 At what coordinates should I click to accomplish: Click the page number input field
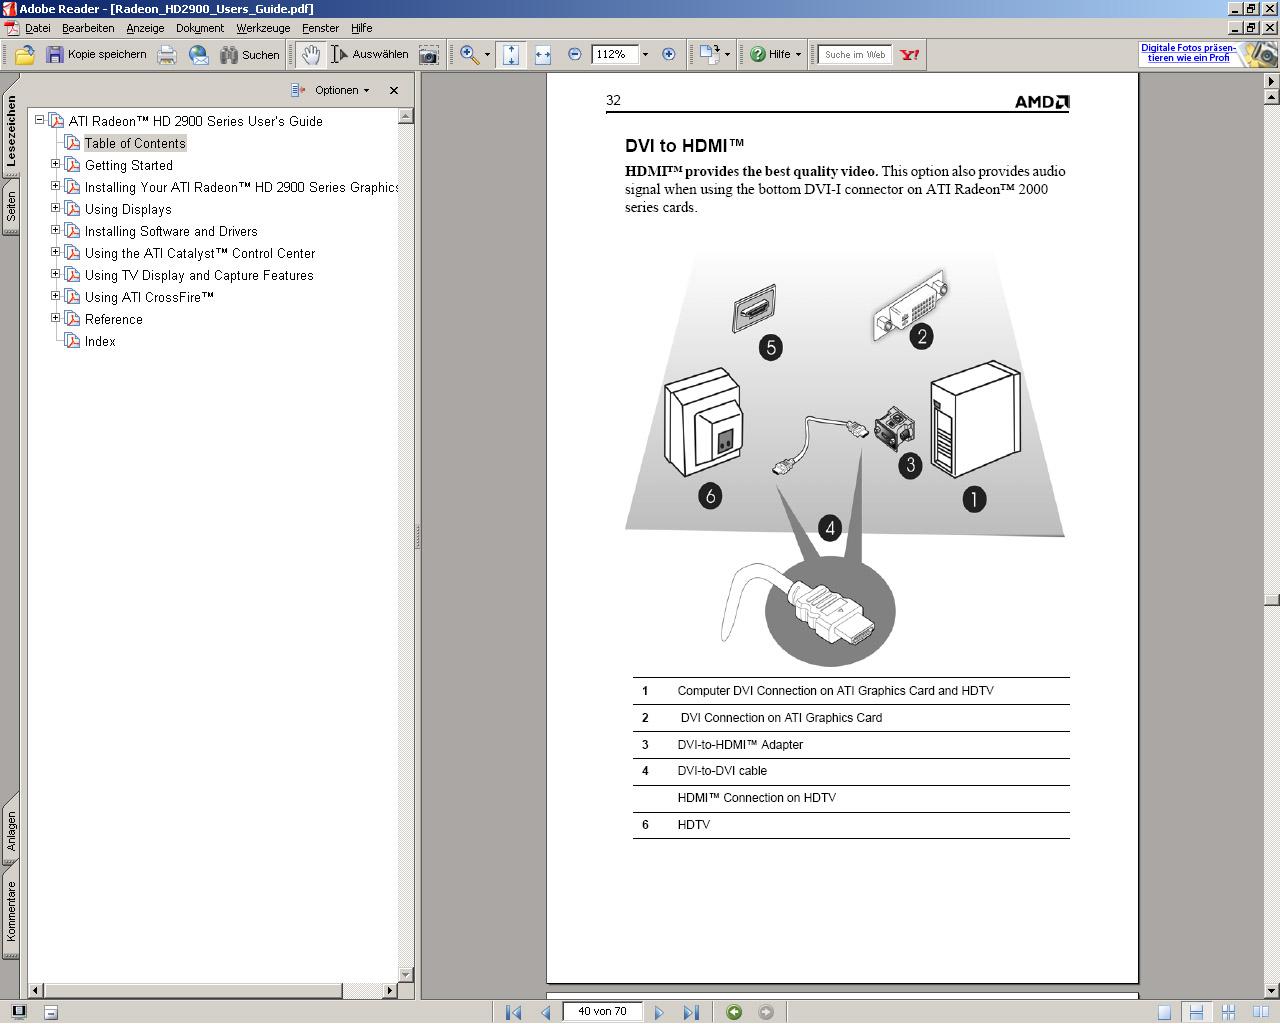[603, 1012]
